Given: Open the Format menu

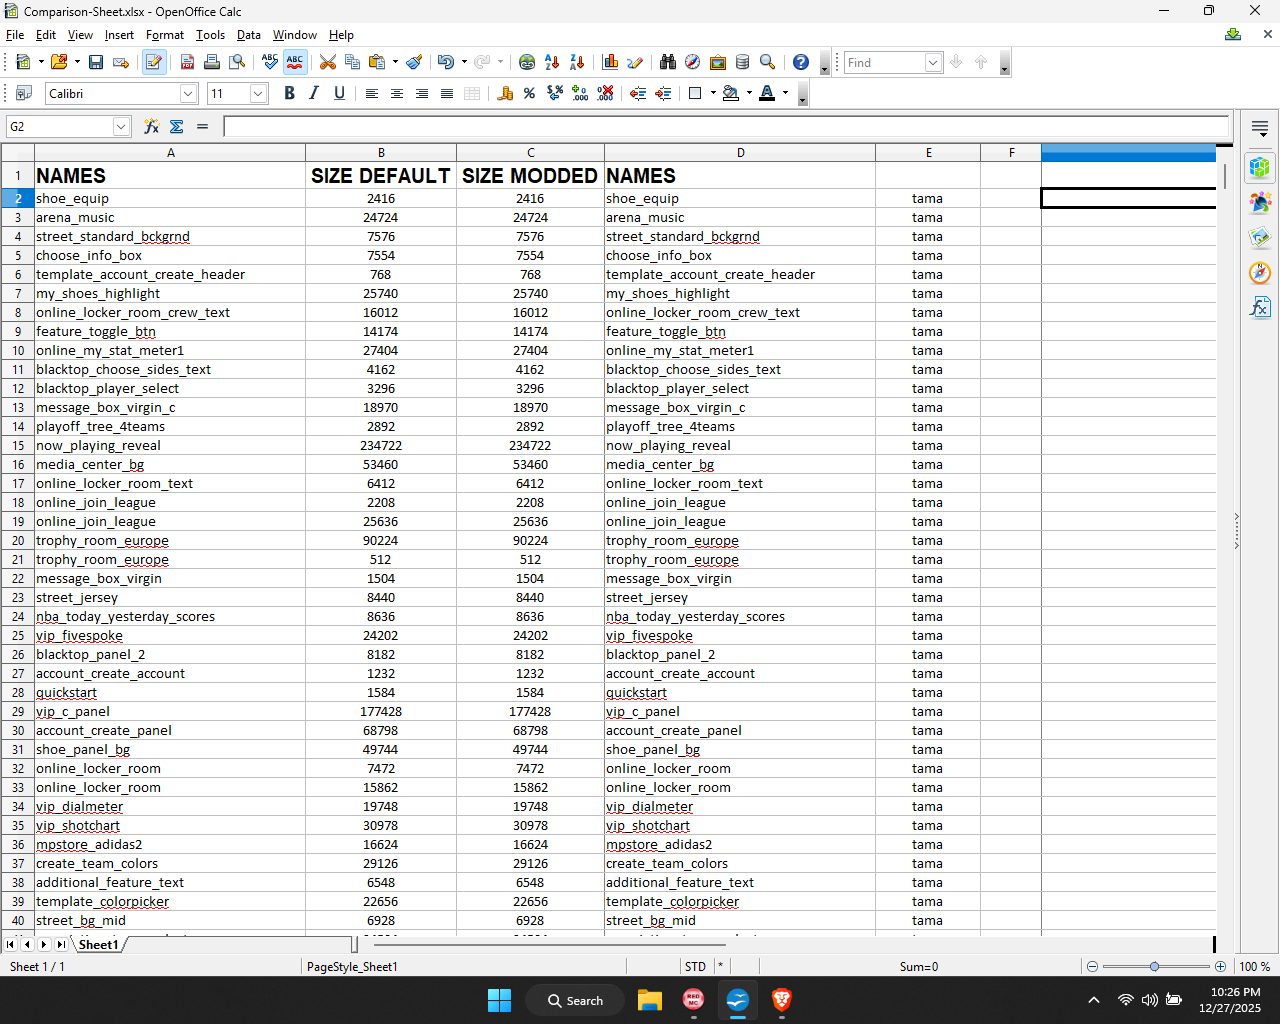Looking at the screenshot, I should (165, 34).
